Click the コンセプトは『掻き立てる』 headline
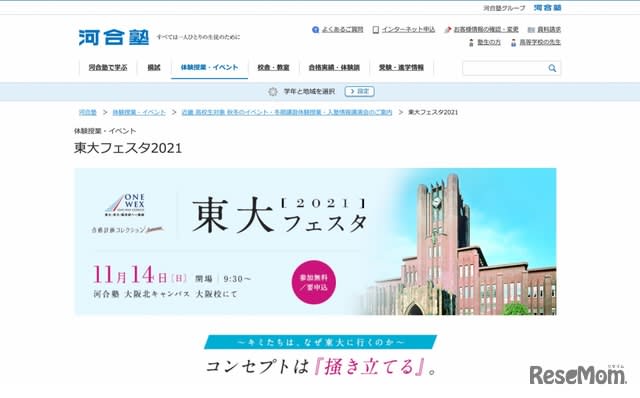The width and height of the screenshot is (640, 398). (322, 367)
